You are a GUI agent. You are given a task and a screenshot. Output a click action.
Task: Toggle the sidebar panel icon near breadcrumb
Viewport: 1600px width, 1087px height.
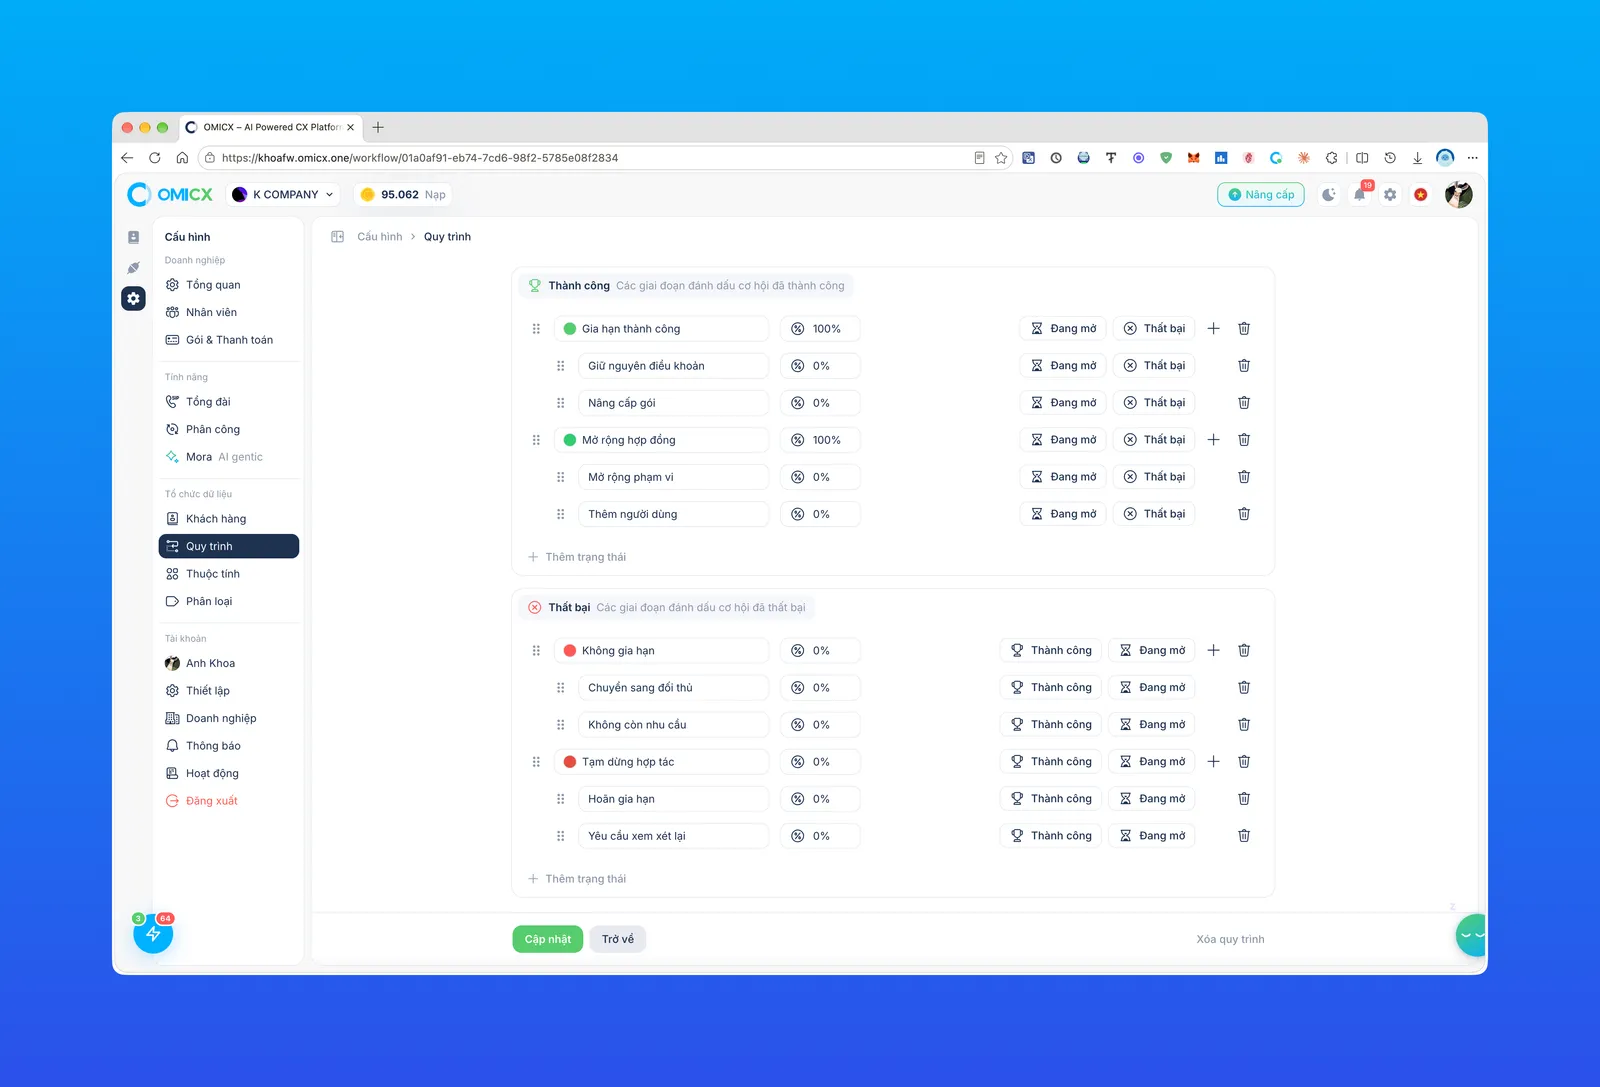338,237
